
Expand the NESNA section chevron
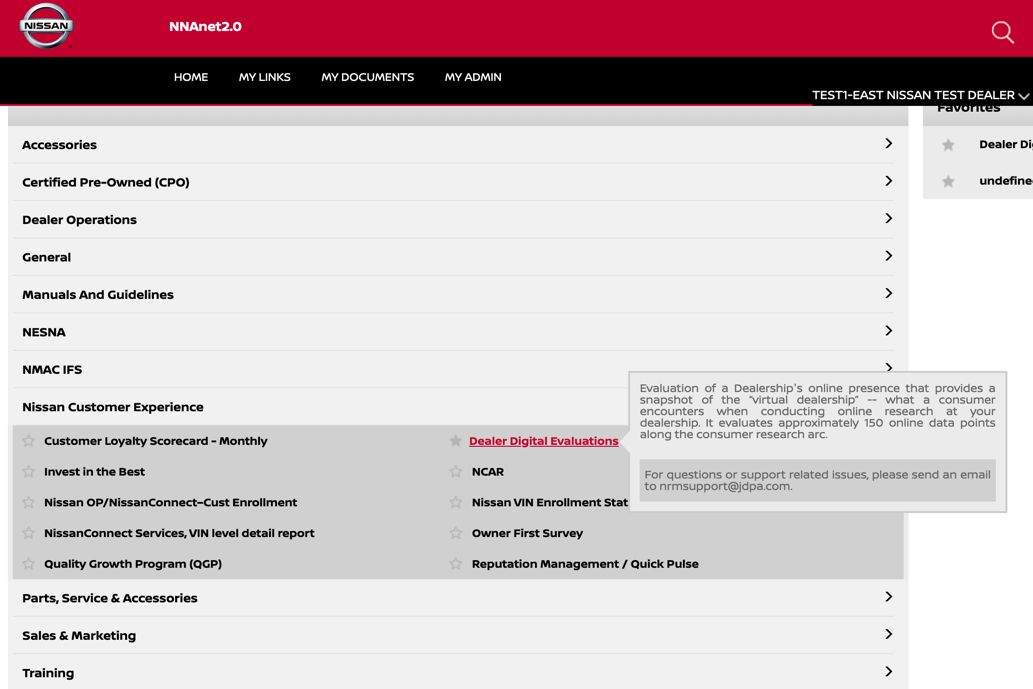click(x=889, y=331)
